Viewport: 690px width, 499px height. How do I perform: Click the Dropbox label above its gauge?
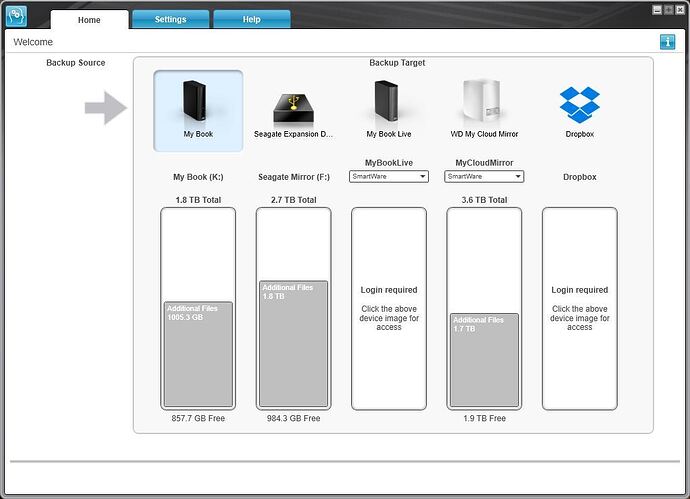click(x=580, y=177)
